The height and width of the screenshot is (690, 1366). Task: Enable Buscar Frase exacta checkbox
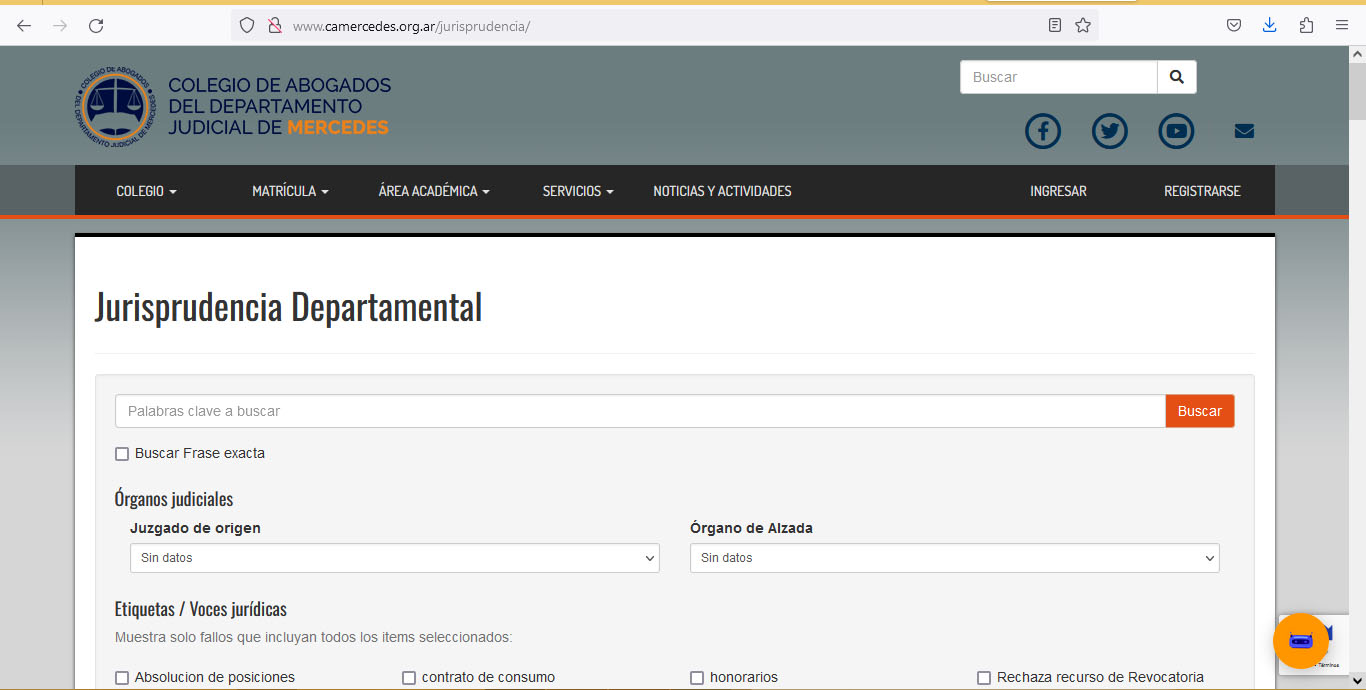click(122, 454)
